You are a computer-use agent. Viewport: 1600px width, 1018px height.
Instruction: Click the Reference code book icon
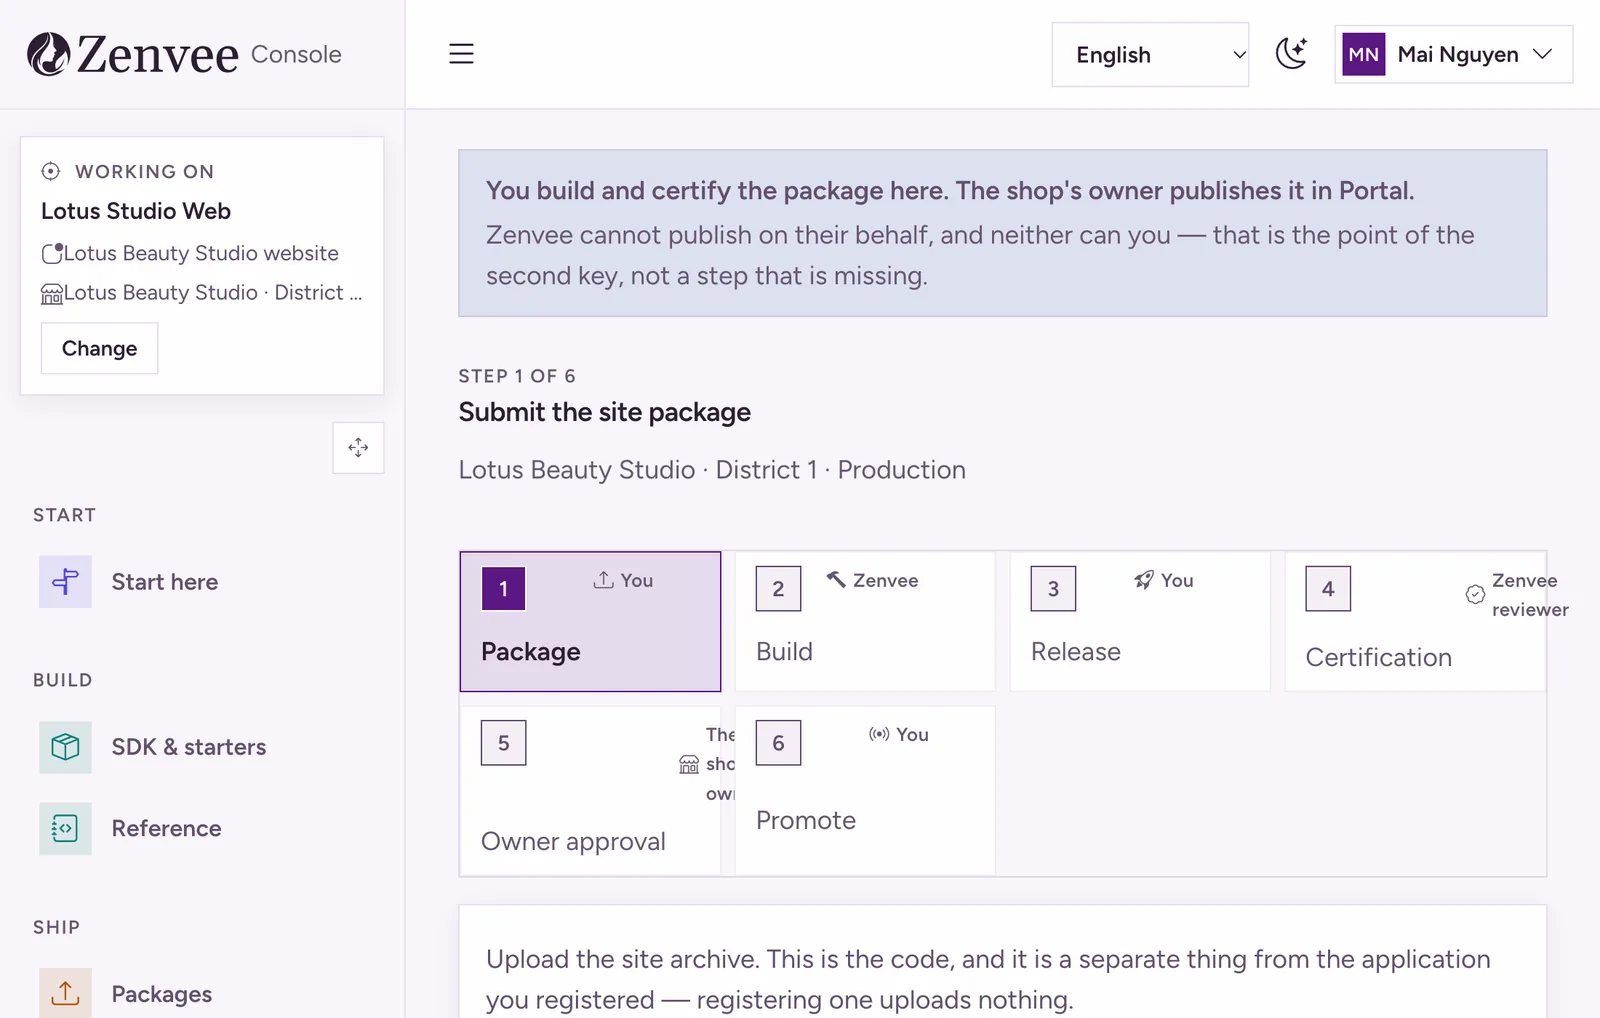(65, 828)
